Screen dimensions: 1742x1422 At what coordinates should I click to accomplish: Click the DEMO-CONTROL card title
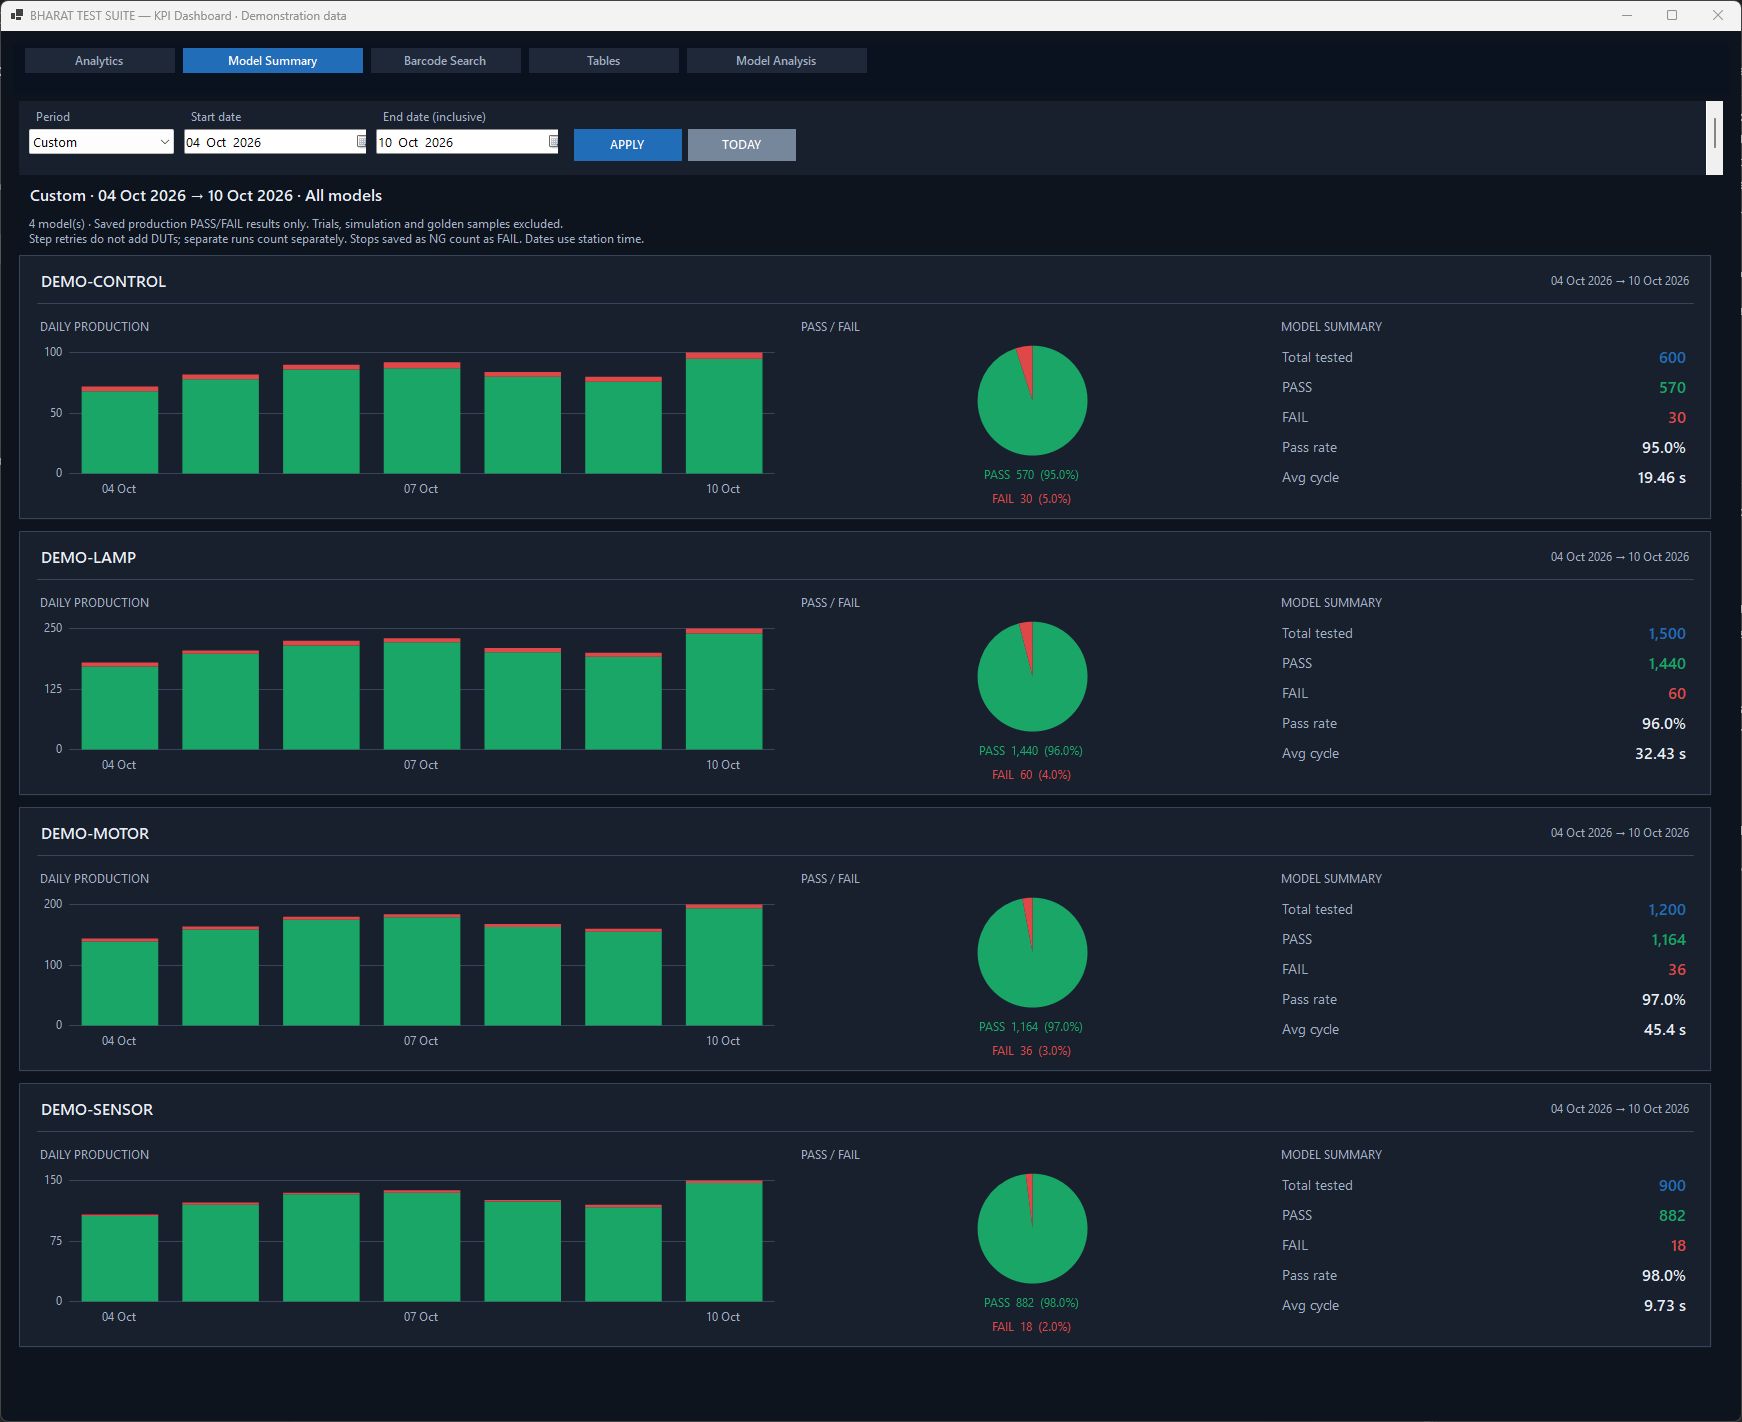coord(103,282)
